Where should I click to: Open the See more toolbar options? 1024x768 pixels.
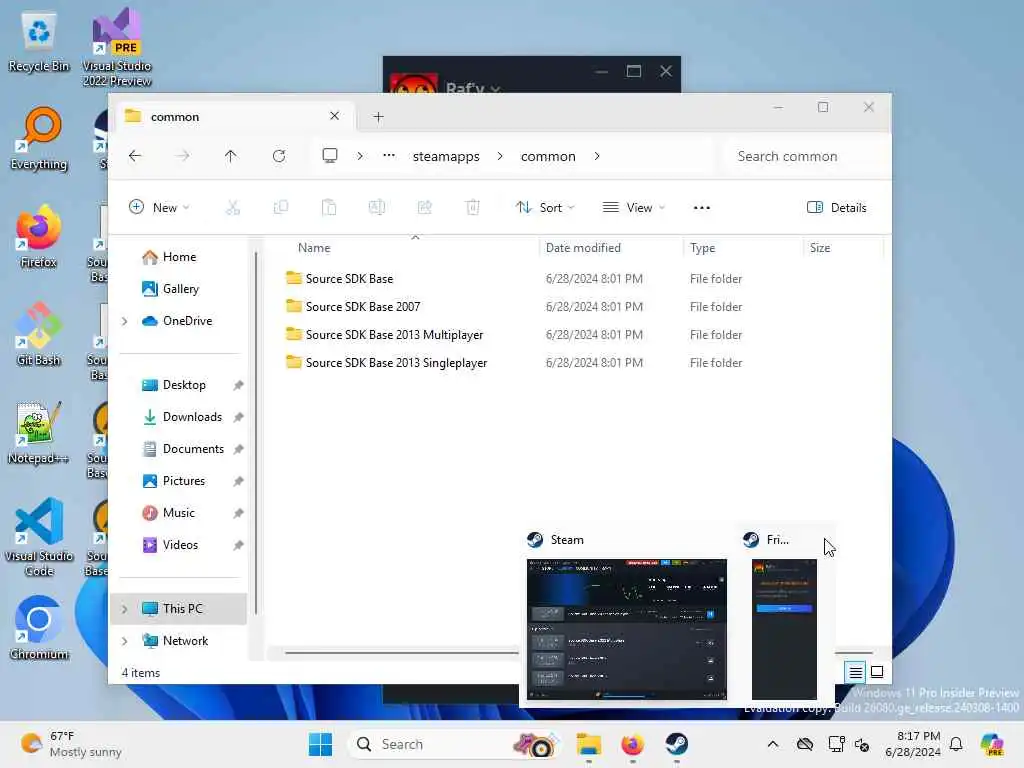(x=701, y=208)
